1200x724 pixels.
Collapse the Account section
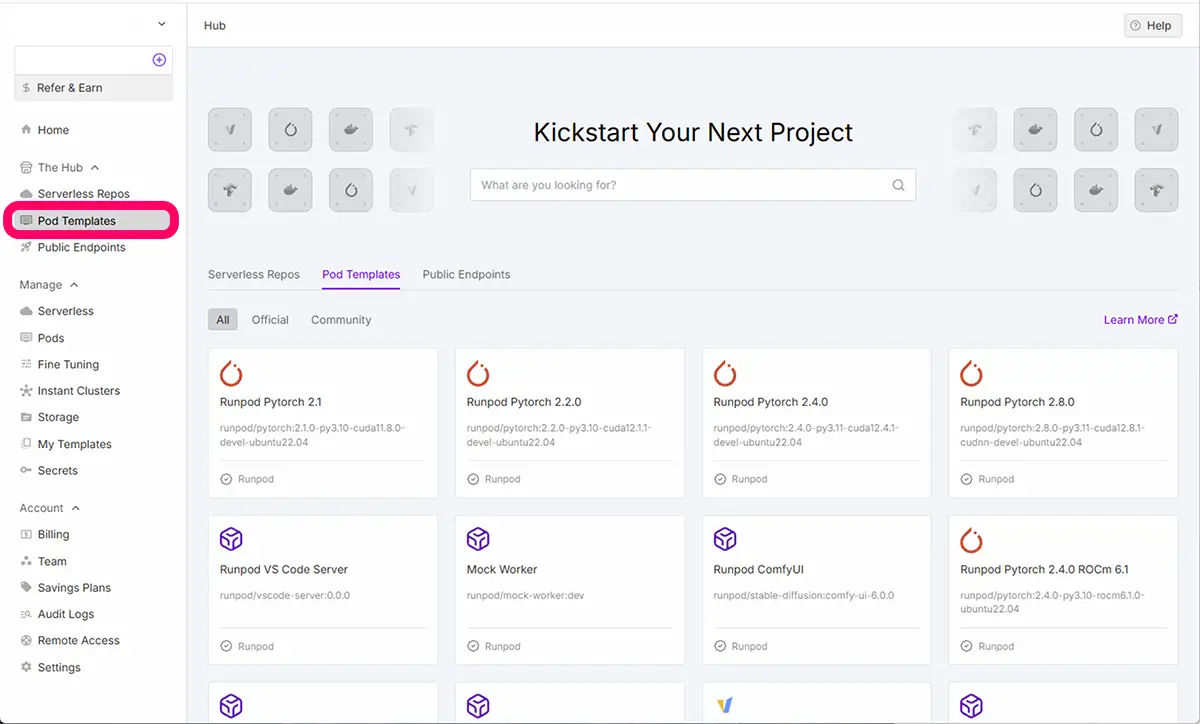(x=76, y=508)
